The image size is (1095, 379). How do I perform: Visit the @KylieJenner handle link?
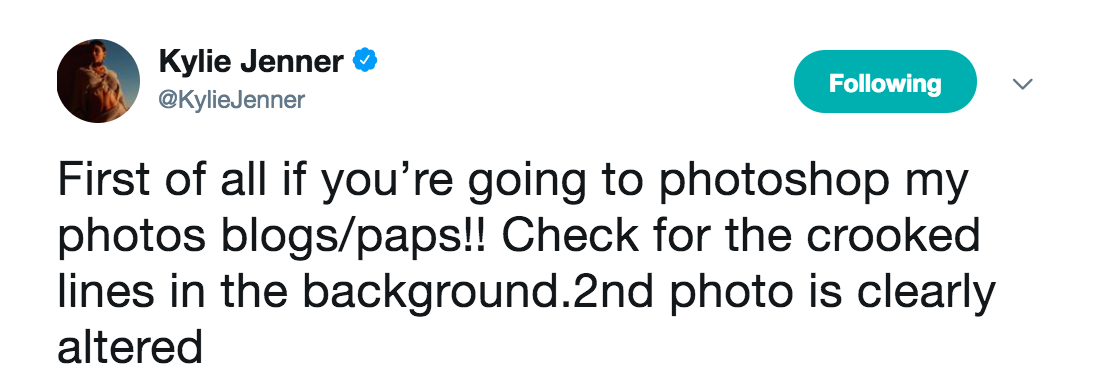coord(232,101)
